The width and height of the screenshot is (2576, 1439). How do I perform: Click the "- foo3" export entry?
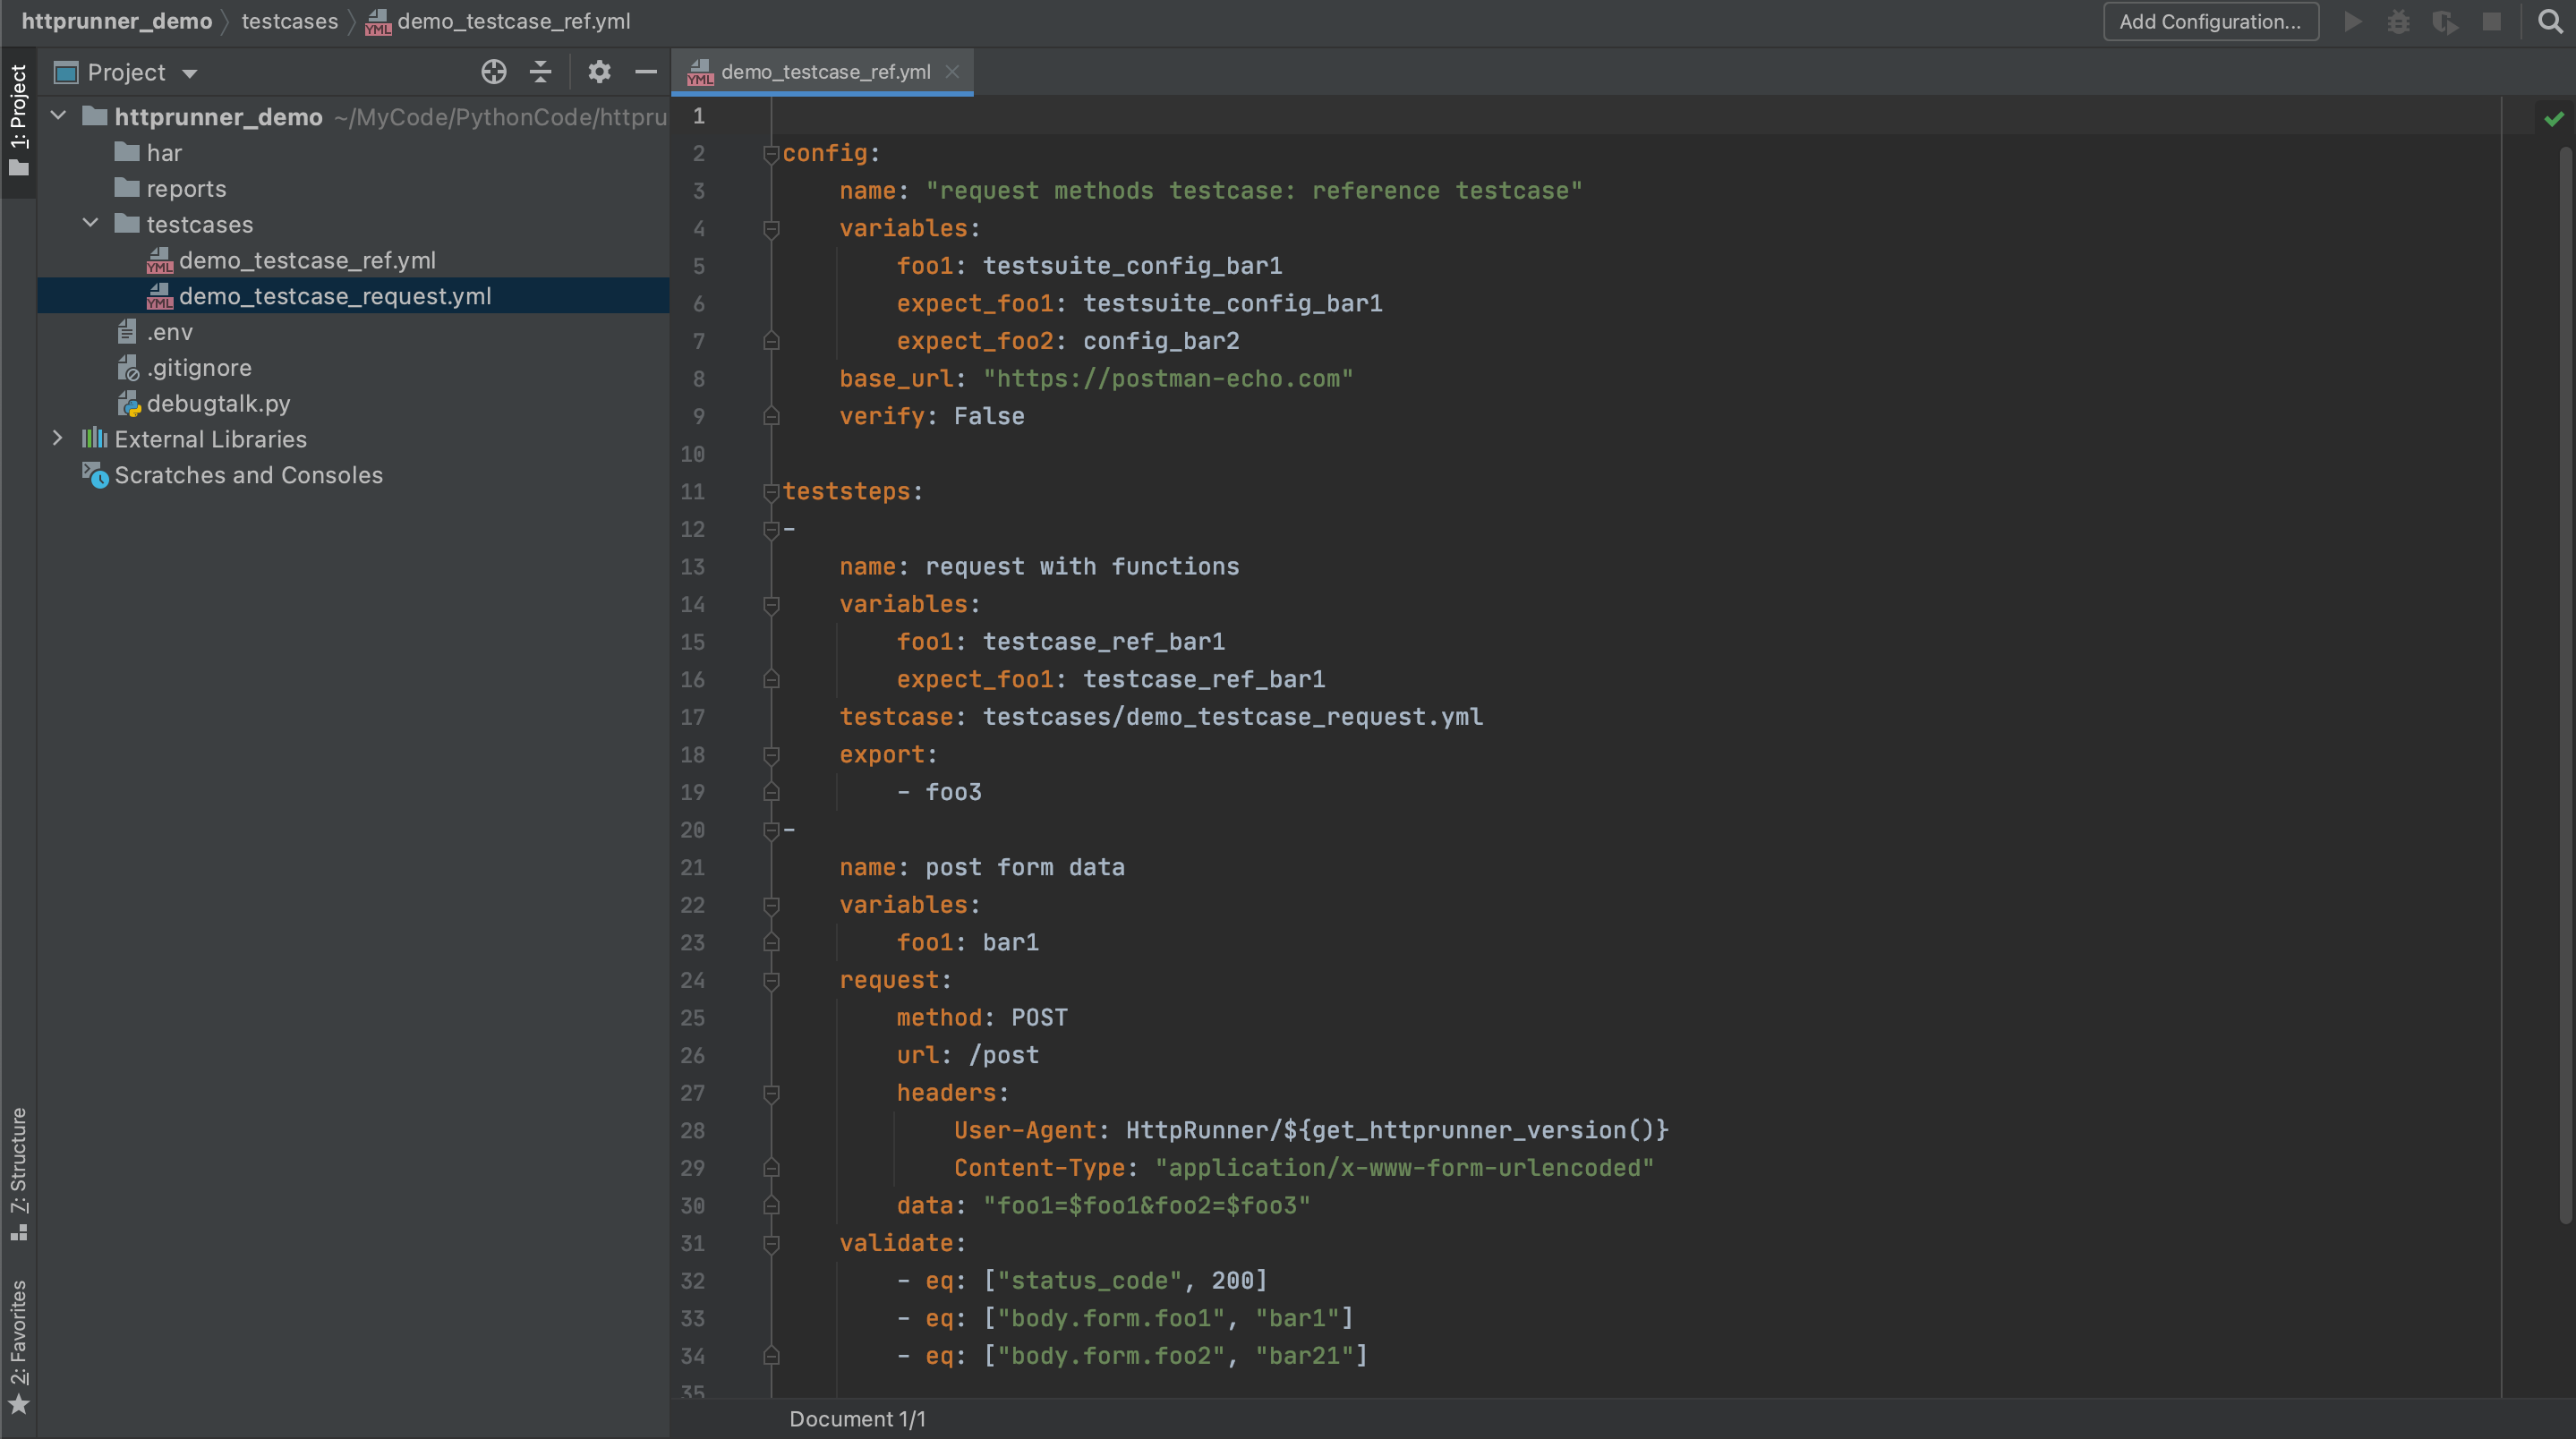pos(939,793)
